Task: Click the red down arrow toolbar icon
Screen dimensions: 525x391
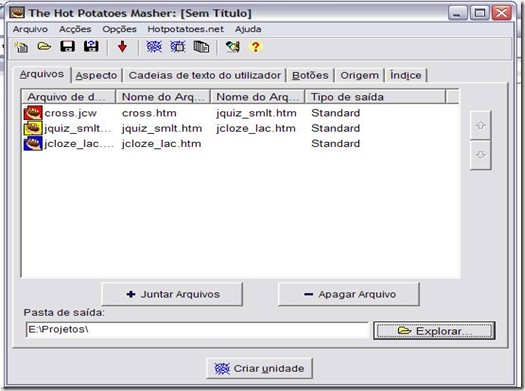Action: point(123,47)
